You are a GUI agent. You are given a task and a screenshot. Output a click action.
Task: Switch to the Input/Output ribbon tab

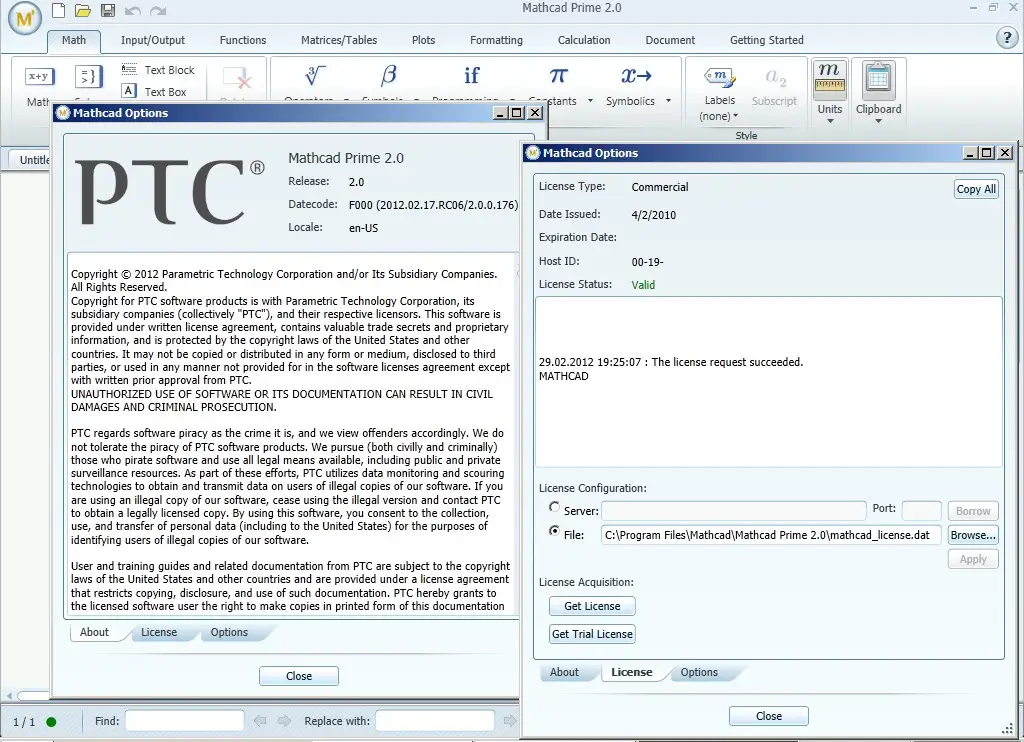tap(153, 40)
